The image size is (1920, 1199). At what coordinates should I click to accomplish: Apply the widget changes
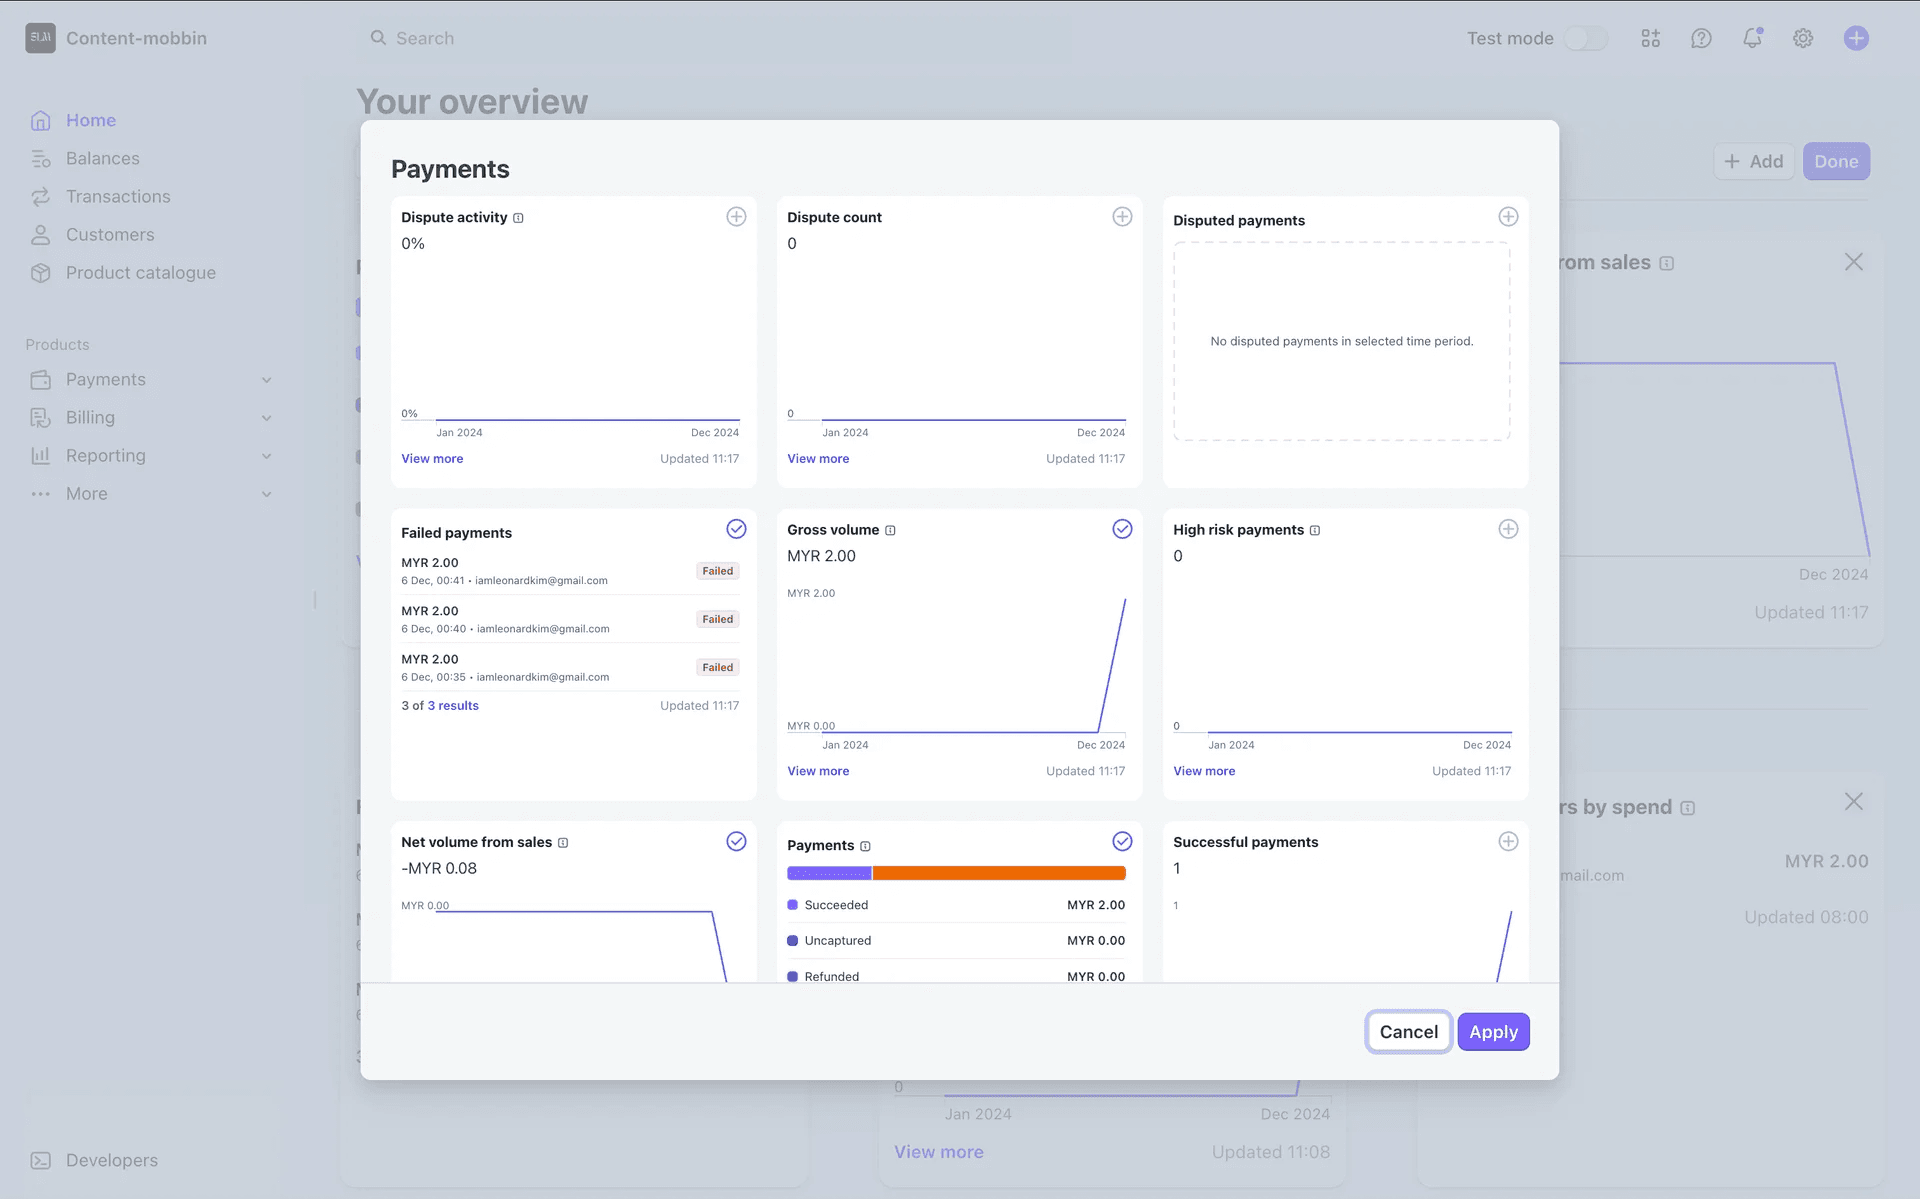(1493, 1031)
